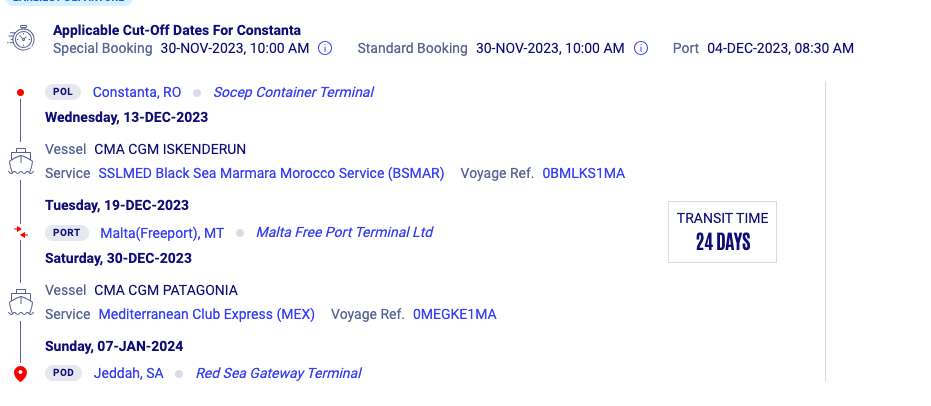Viewport: 931px width, 406px height.
Task: Click the second vessel ship icon
Action: pyautogui.click(x=20, y=302)
